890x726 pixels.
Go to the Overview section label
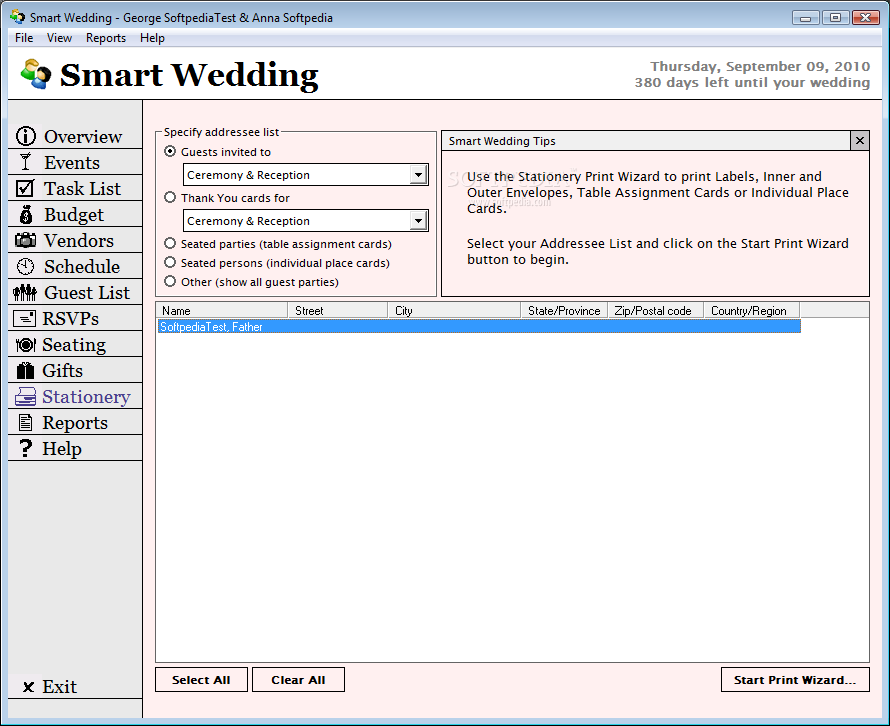click(x=83, y=137)
